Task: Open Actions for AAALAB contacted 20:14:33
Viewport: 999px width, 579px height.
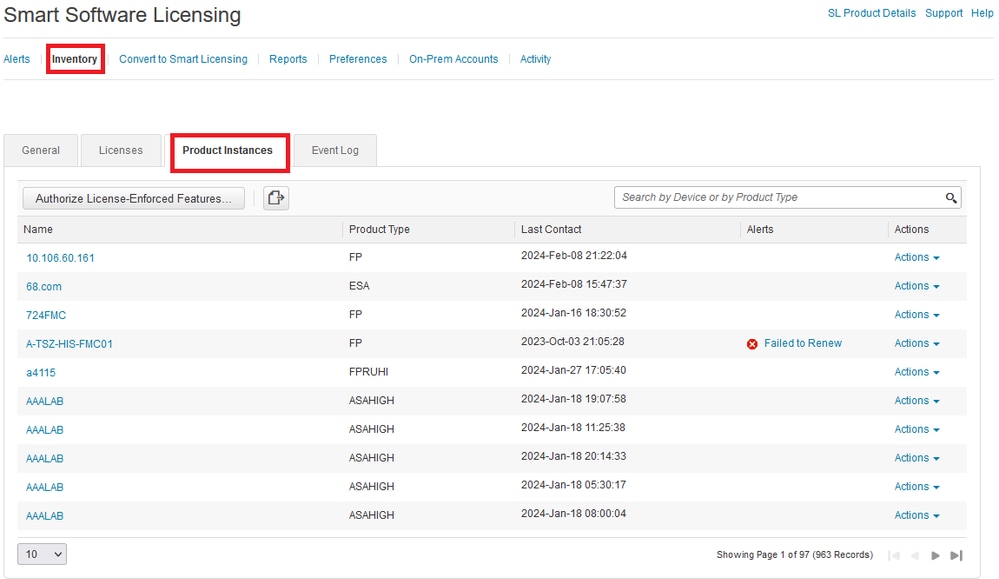Action: [917, 458]
